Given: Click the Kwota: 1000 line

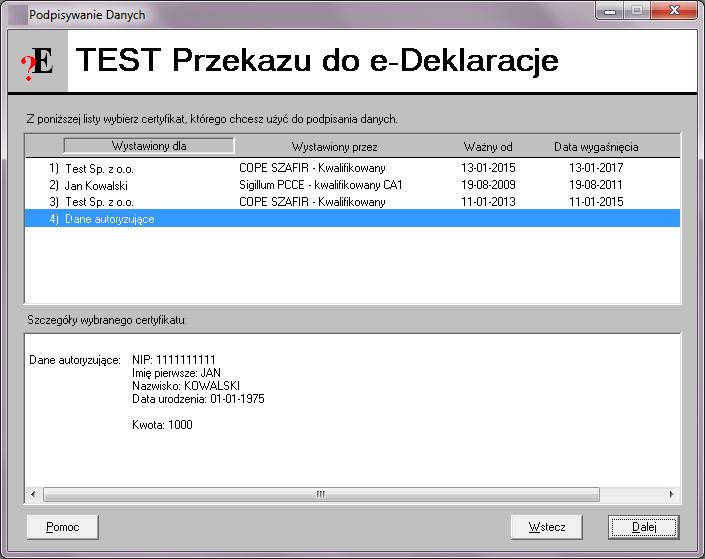Looking at the screenshot, I should coord(162,425).
